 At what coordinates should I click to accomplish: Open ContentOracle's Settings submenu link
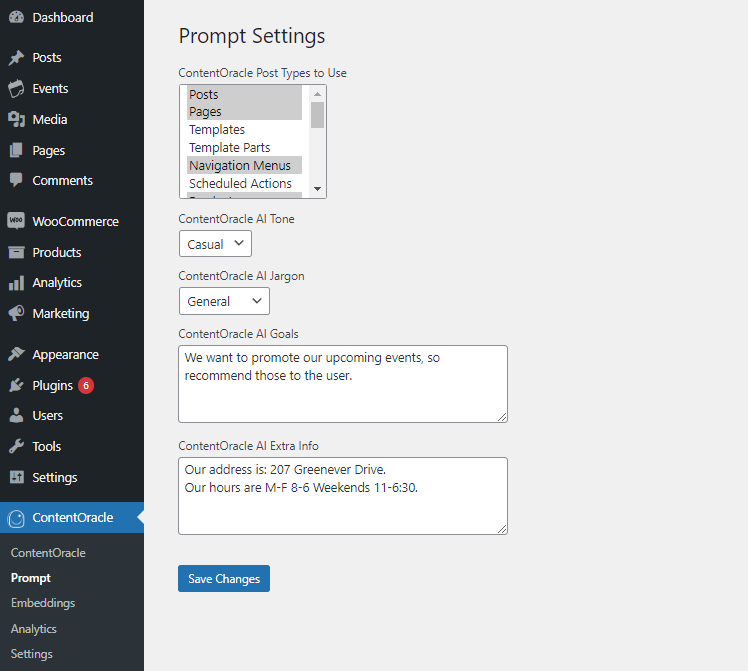tap(31, 654)
